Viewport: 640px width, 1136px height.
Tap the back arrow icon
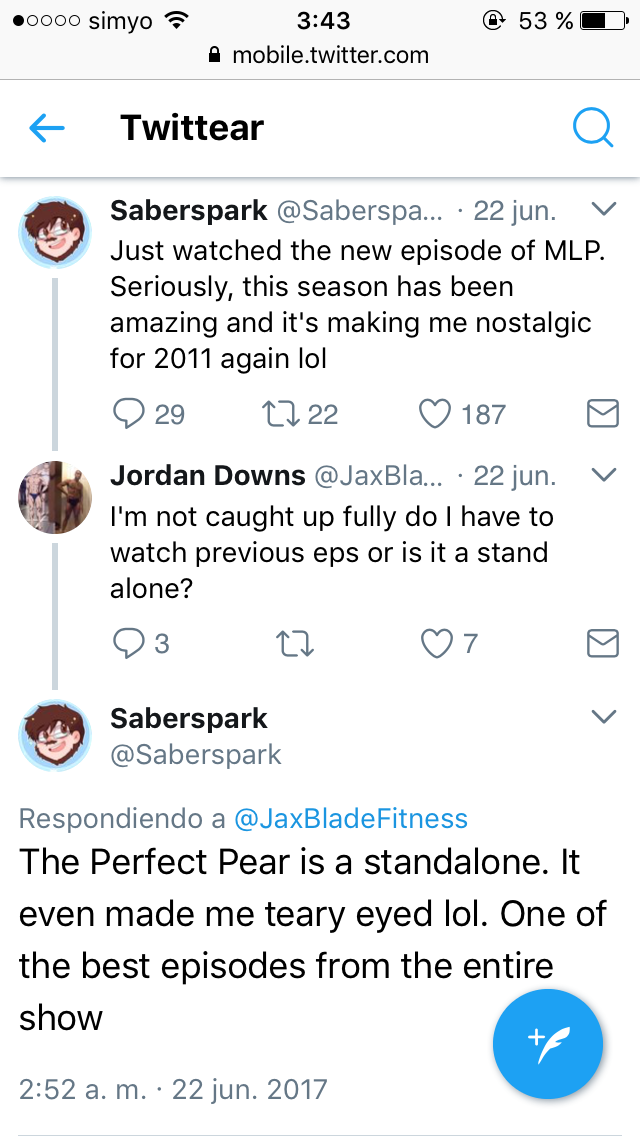[47, 128]
